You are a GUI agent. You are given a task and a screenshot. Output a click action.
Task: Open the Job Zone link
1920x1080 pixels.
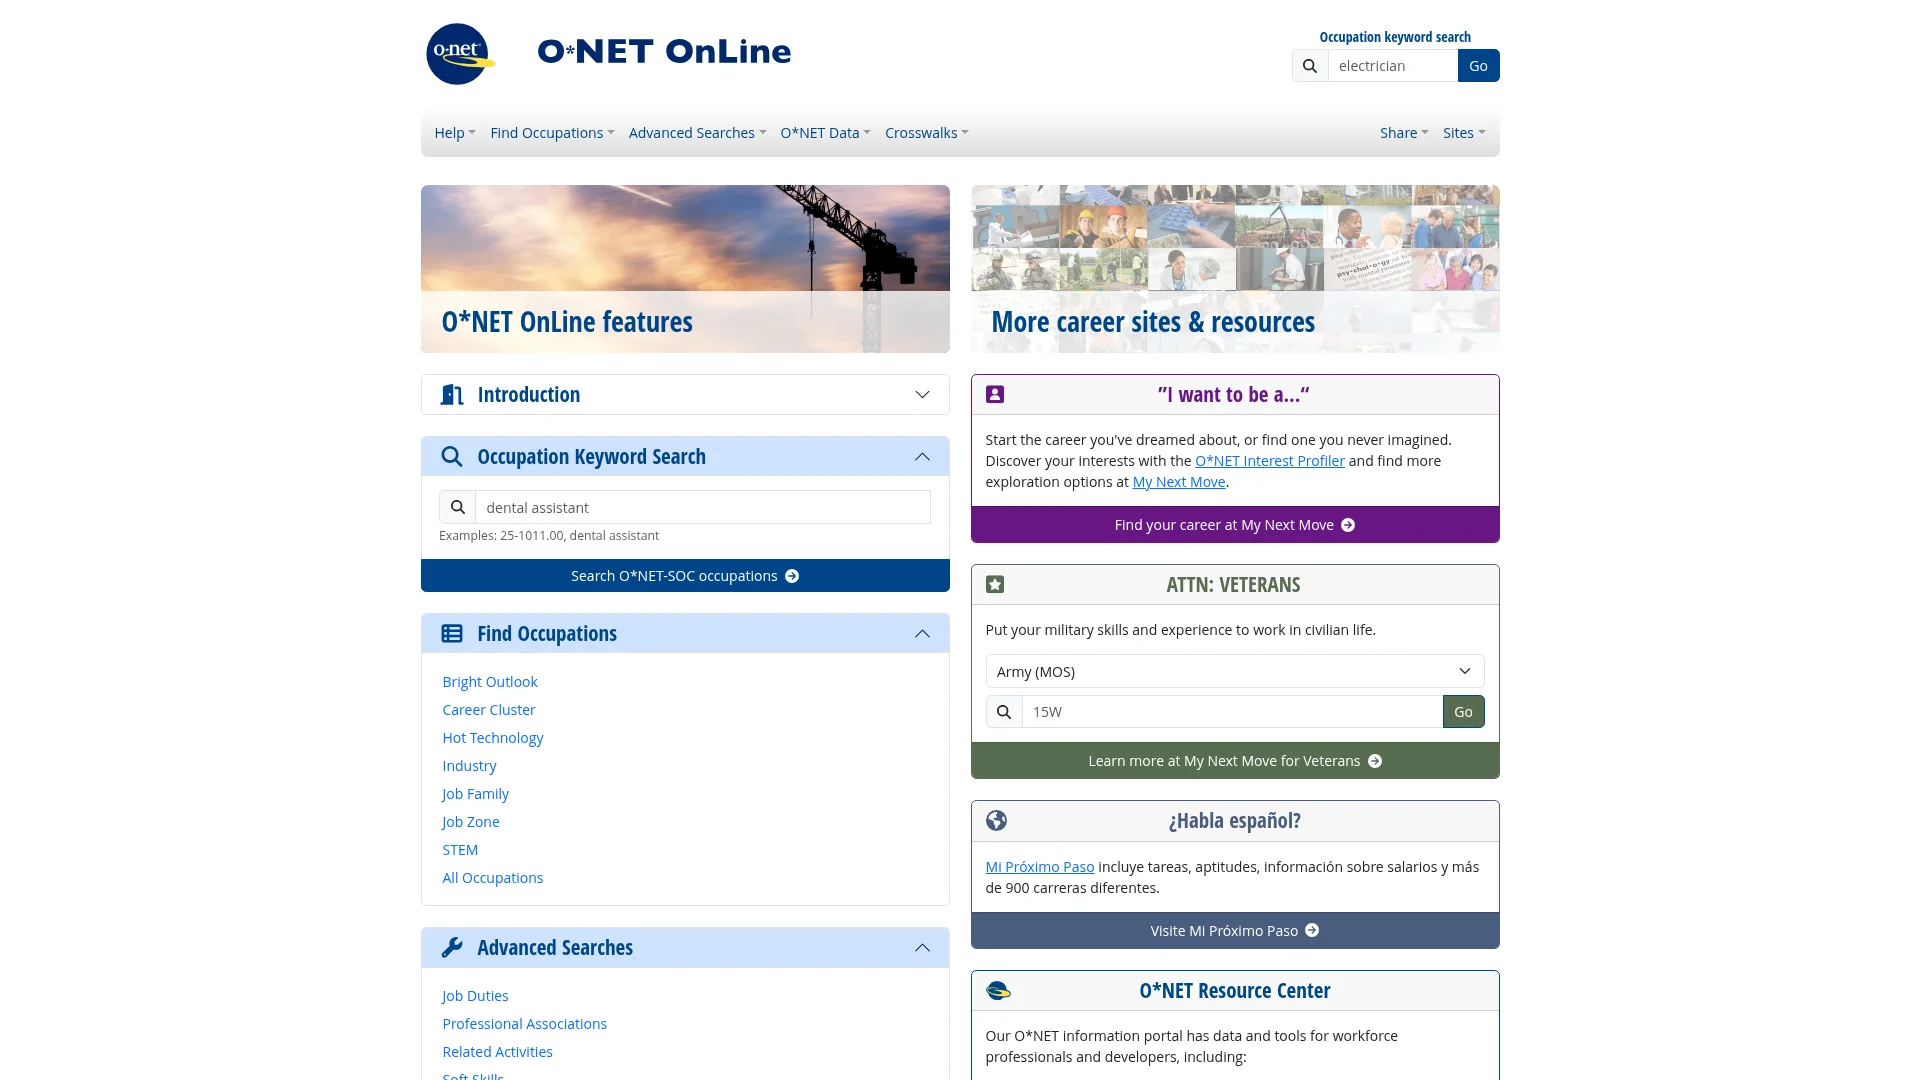point(470,822)
